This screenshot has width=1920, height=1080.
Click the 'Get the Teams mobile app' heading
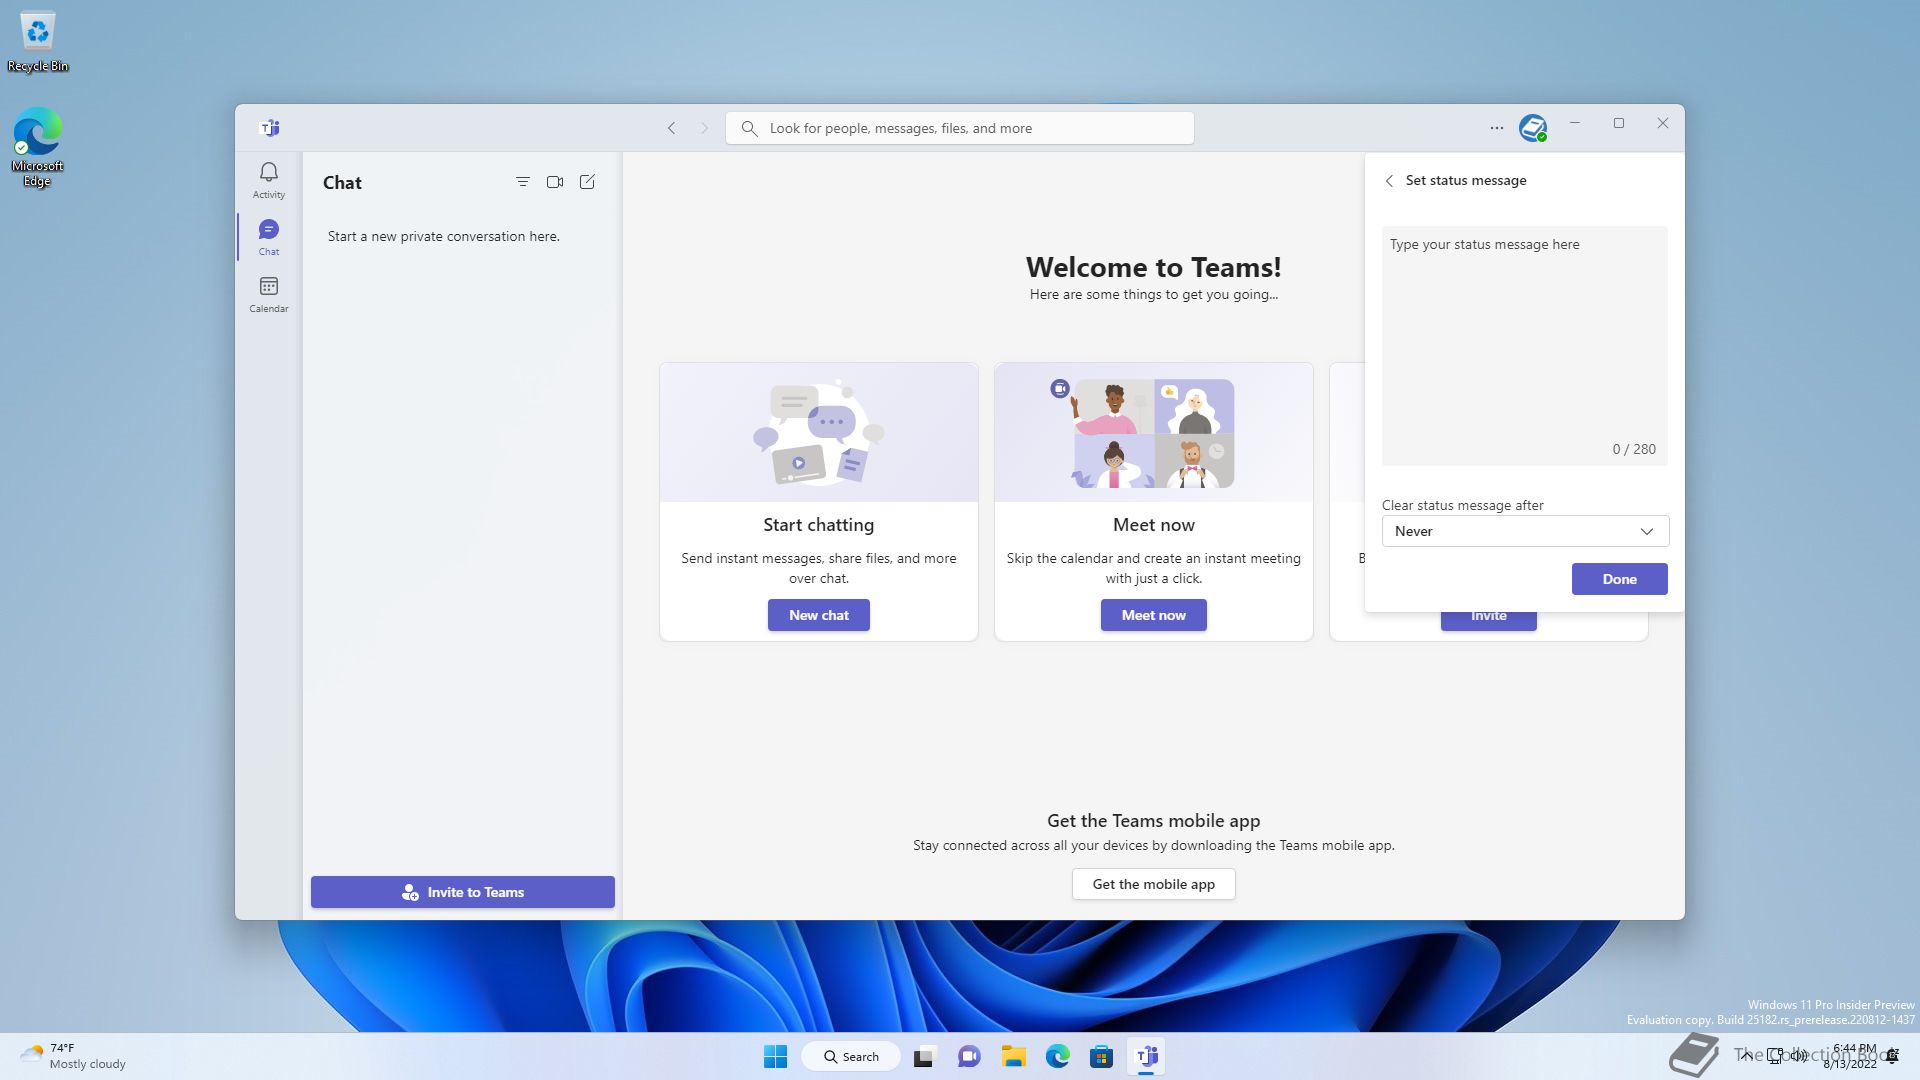point(1154,820)
